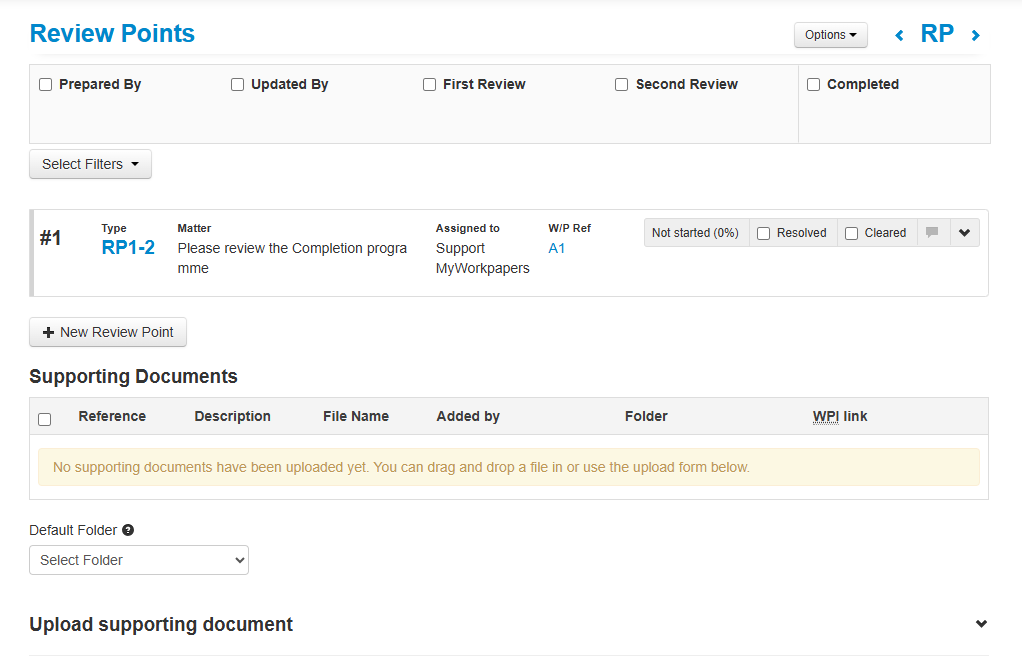Mark the Completed checkbox
This screenshot has height=663, width=1022.
[x=814, y=85]
